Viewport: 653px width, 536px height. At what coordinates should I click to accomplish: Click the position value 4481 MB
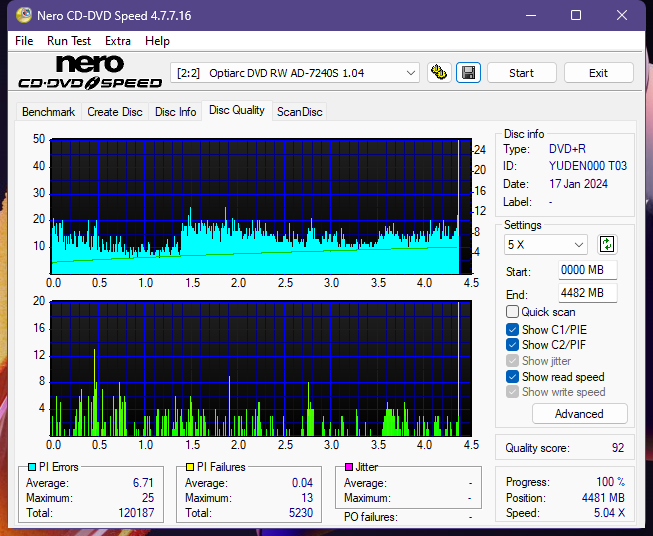pos(603,498)
